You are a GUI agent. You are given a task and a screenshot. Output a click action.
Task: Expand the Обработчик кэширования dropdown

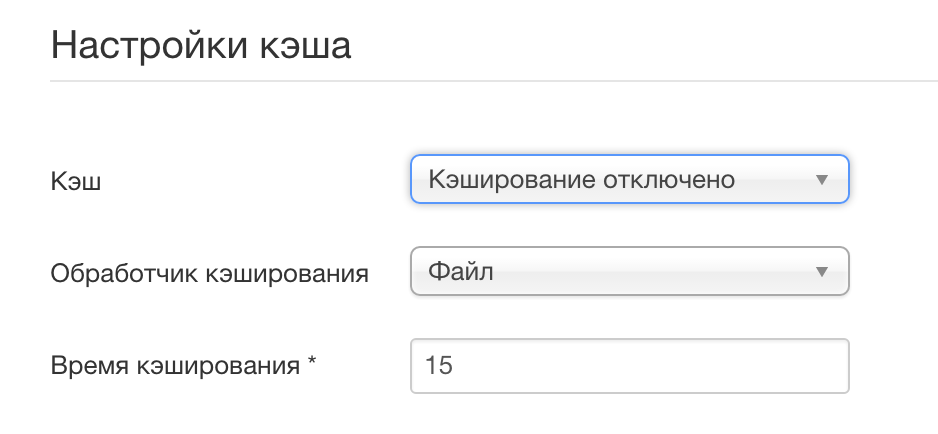(x=629, y=271)
